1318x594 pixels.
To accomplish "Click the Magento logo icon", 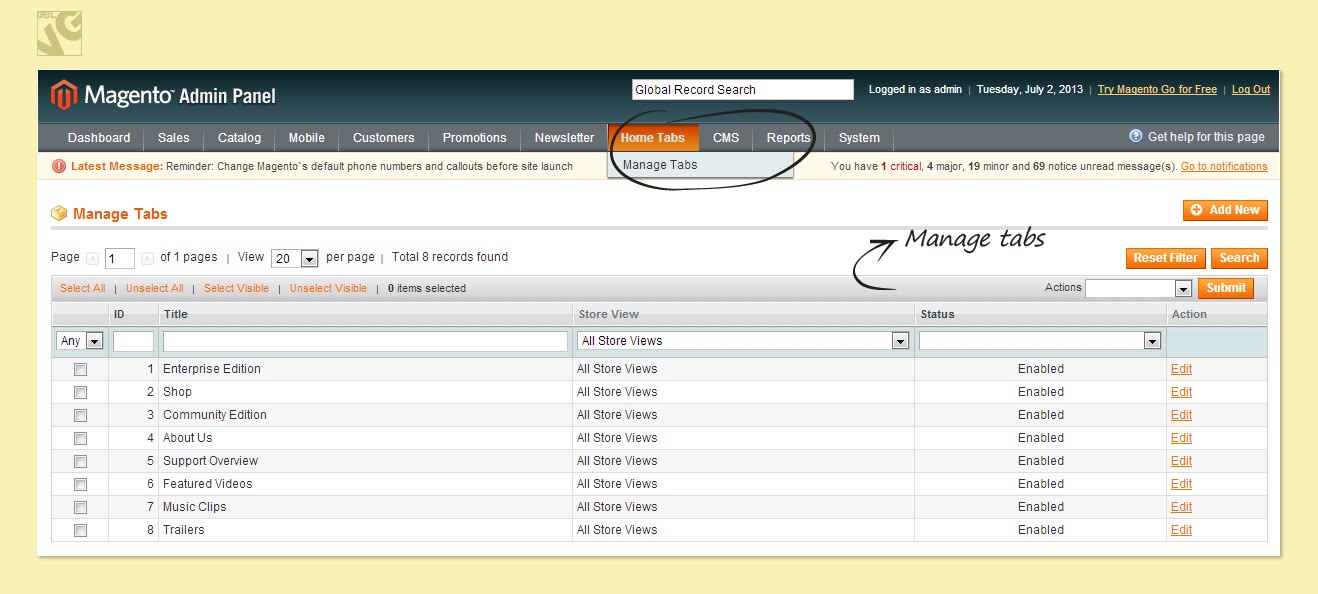I will (63, 95).
